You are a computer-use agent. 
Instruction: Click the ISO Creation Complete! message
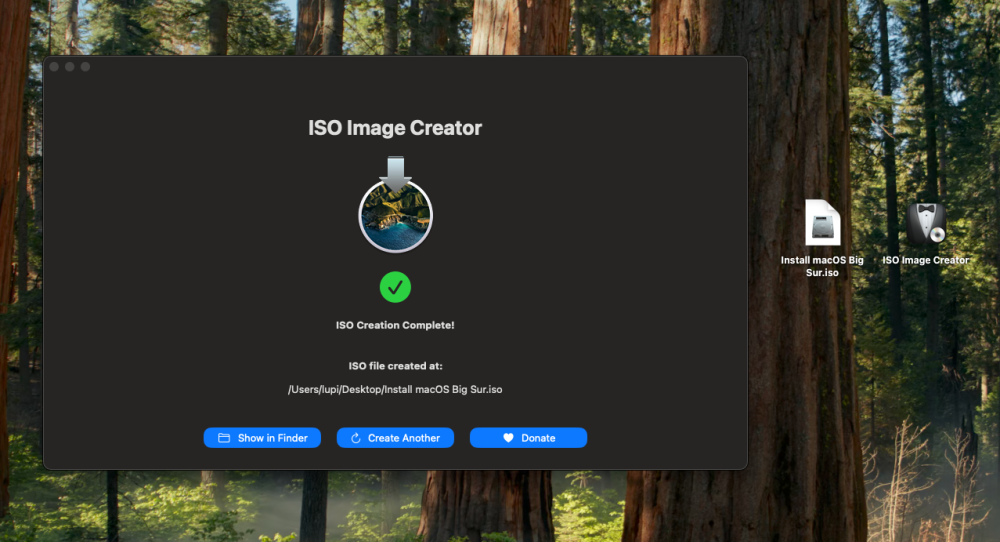coord(395,325)
